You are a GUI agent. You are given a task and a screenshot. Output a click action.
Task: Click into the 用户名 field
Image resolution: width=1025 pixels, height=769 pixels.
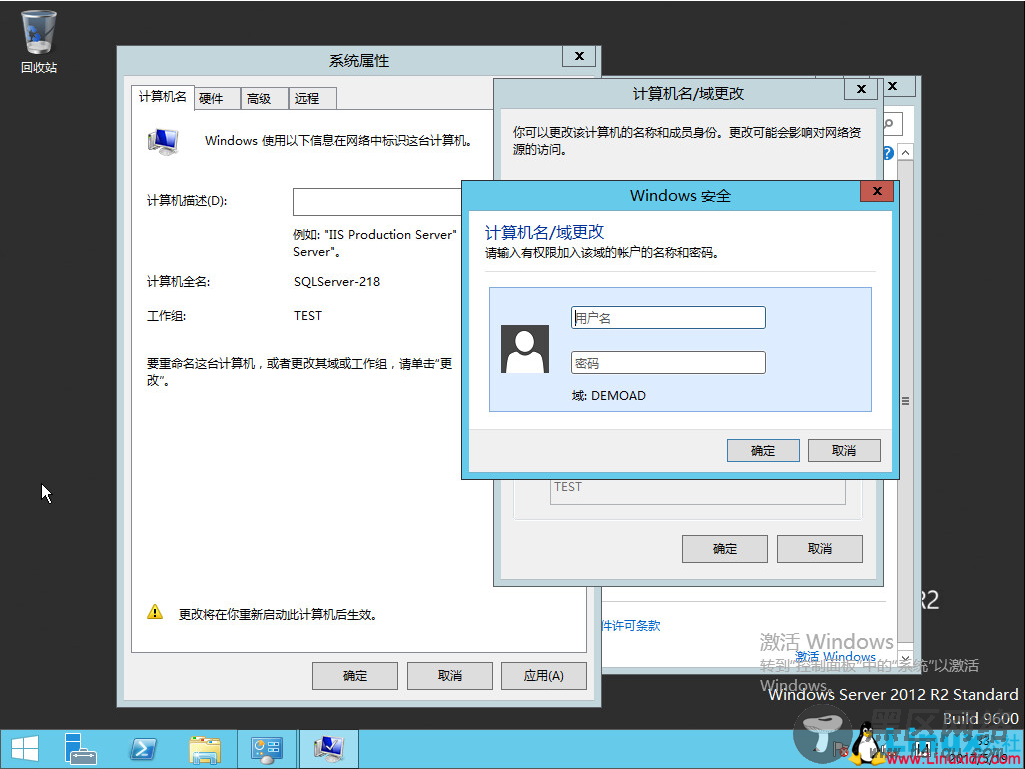668,318
